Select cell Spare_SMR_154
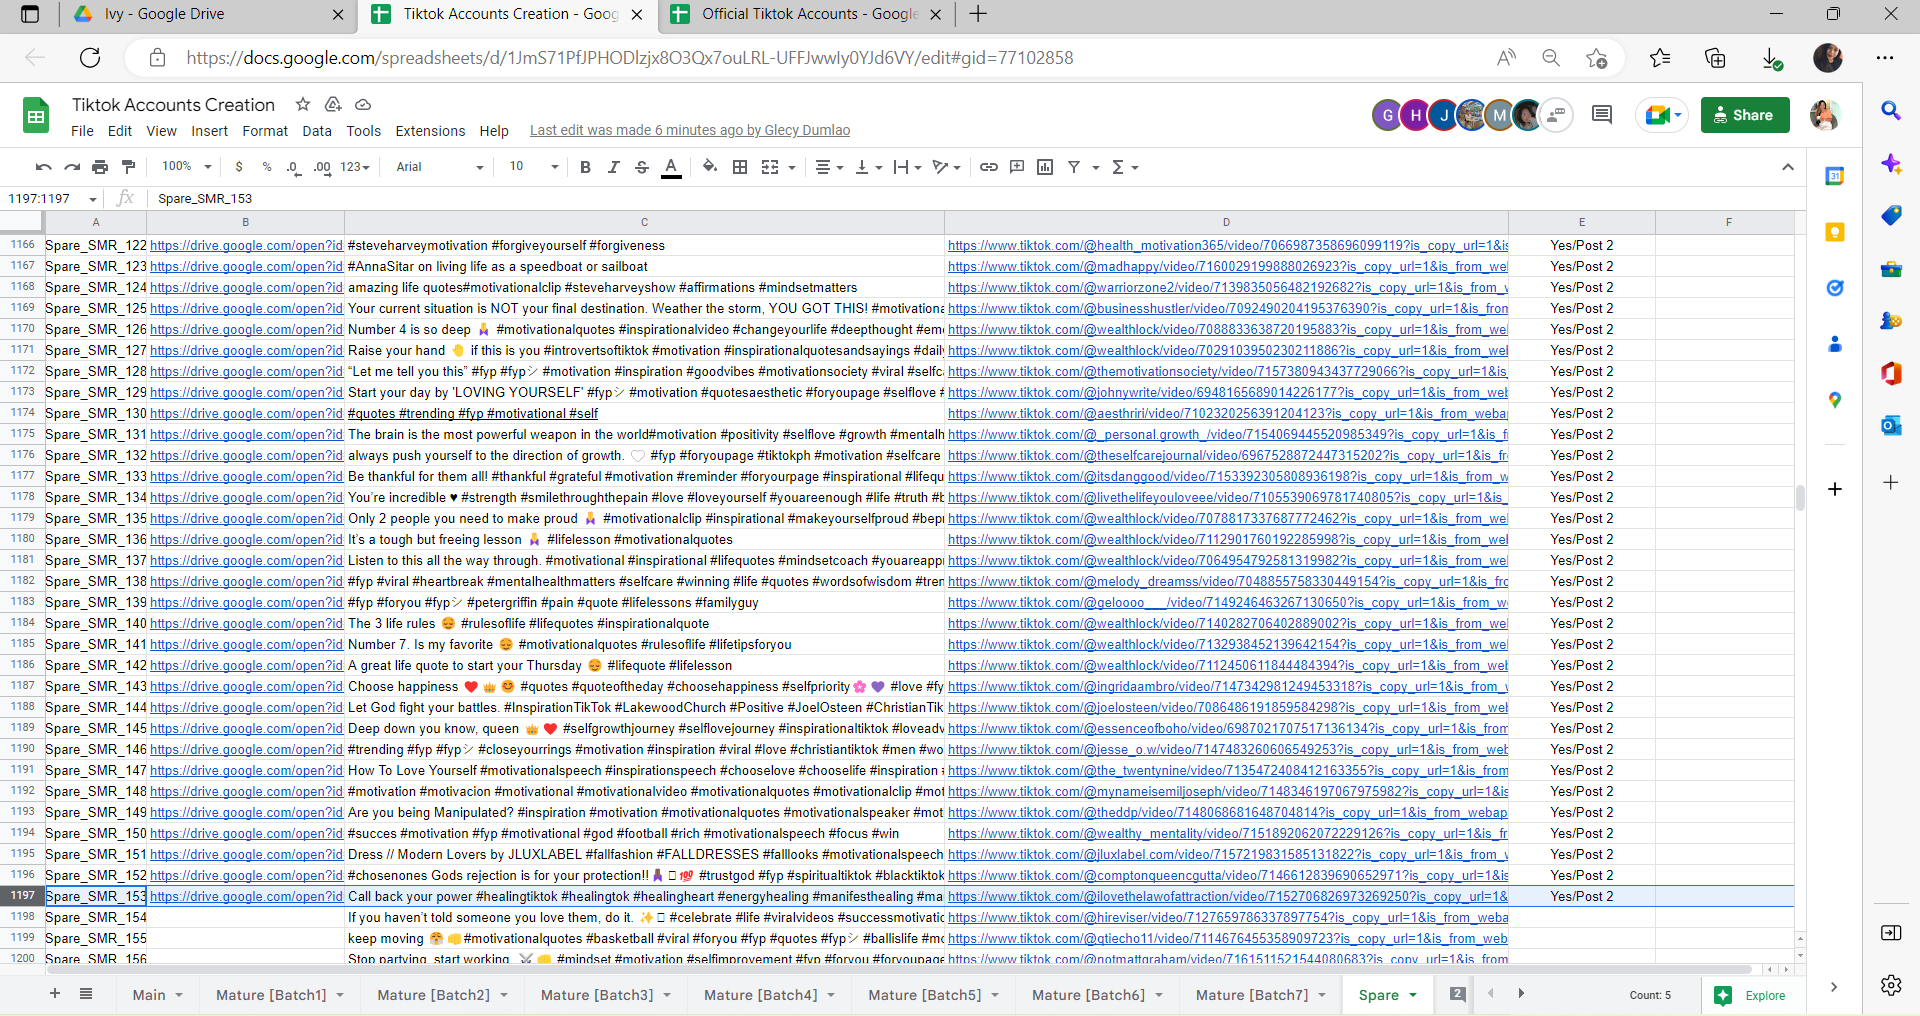The height and width of the screenshot is (1016, 1920). click(x=96, y=918)
